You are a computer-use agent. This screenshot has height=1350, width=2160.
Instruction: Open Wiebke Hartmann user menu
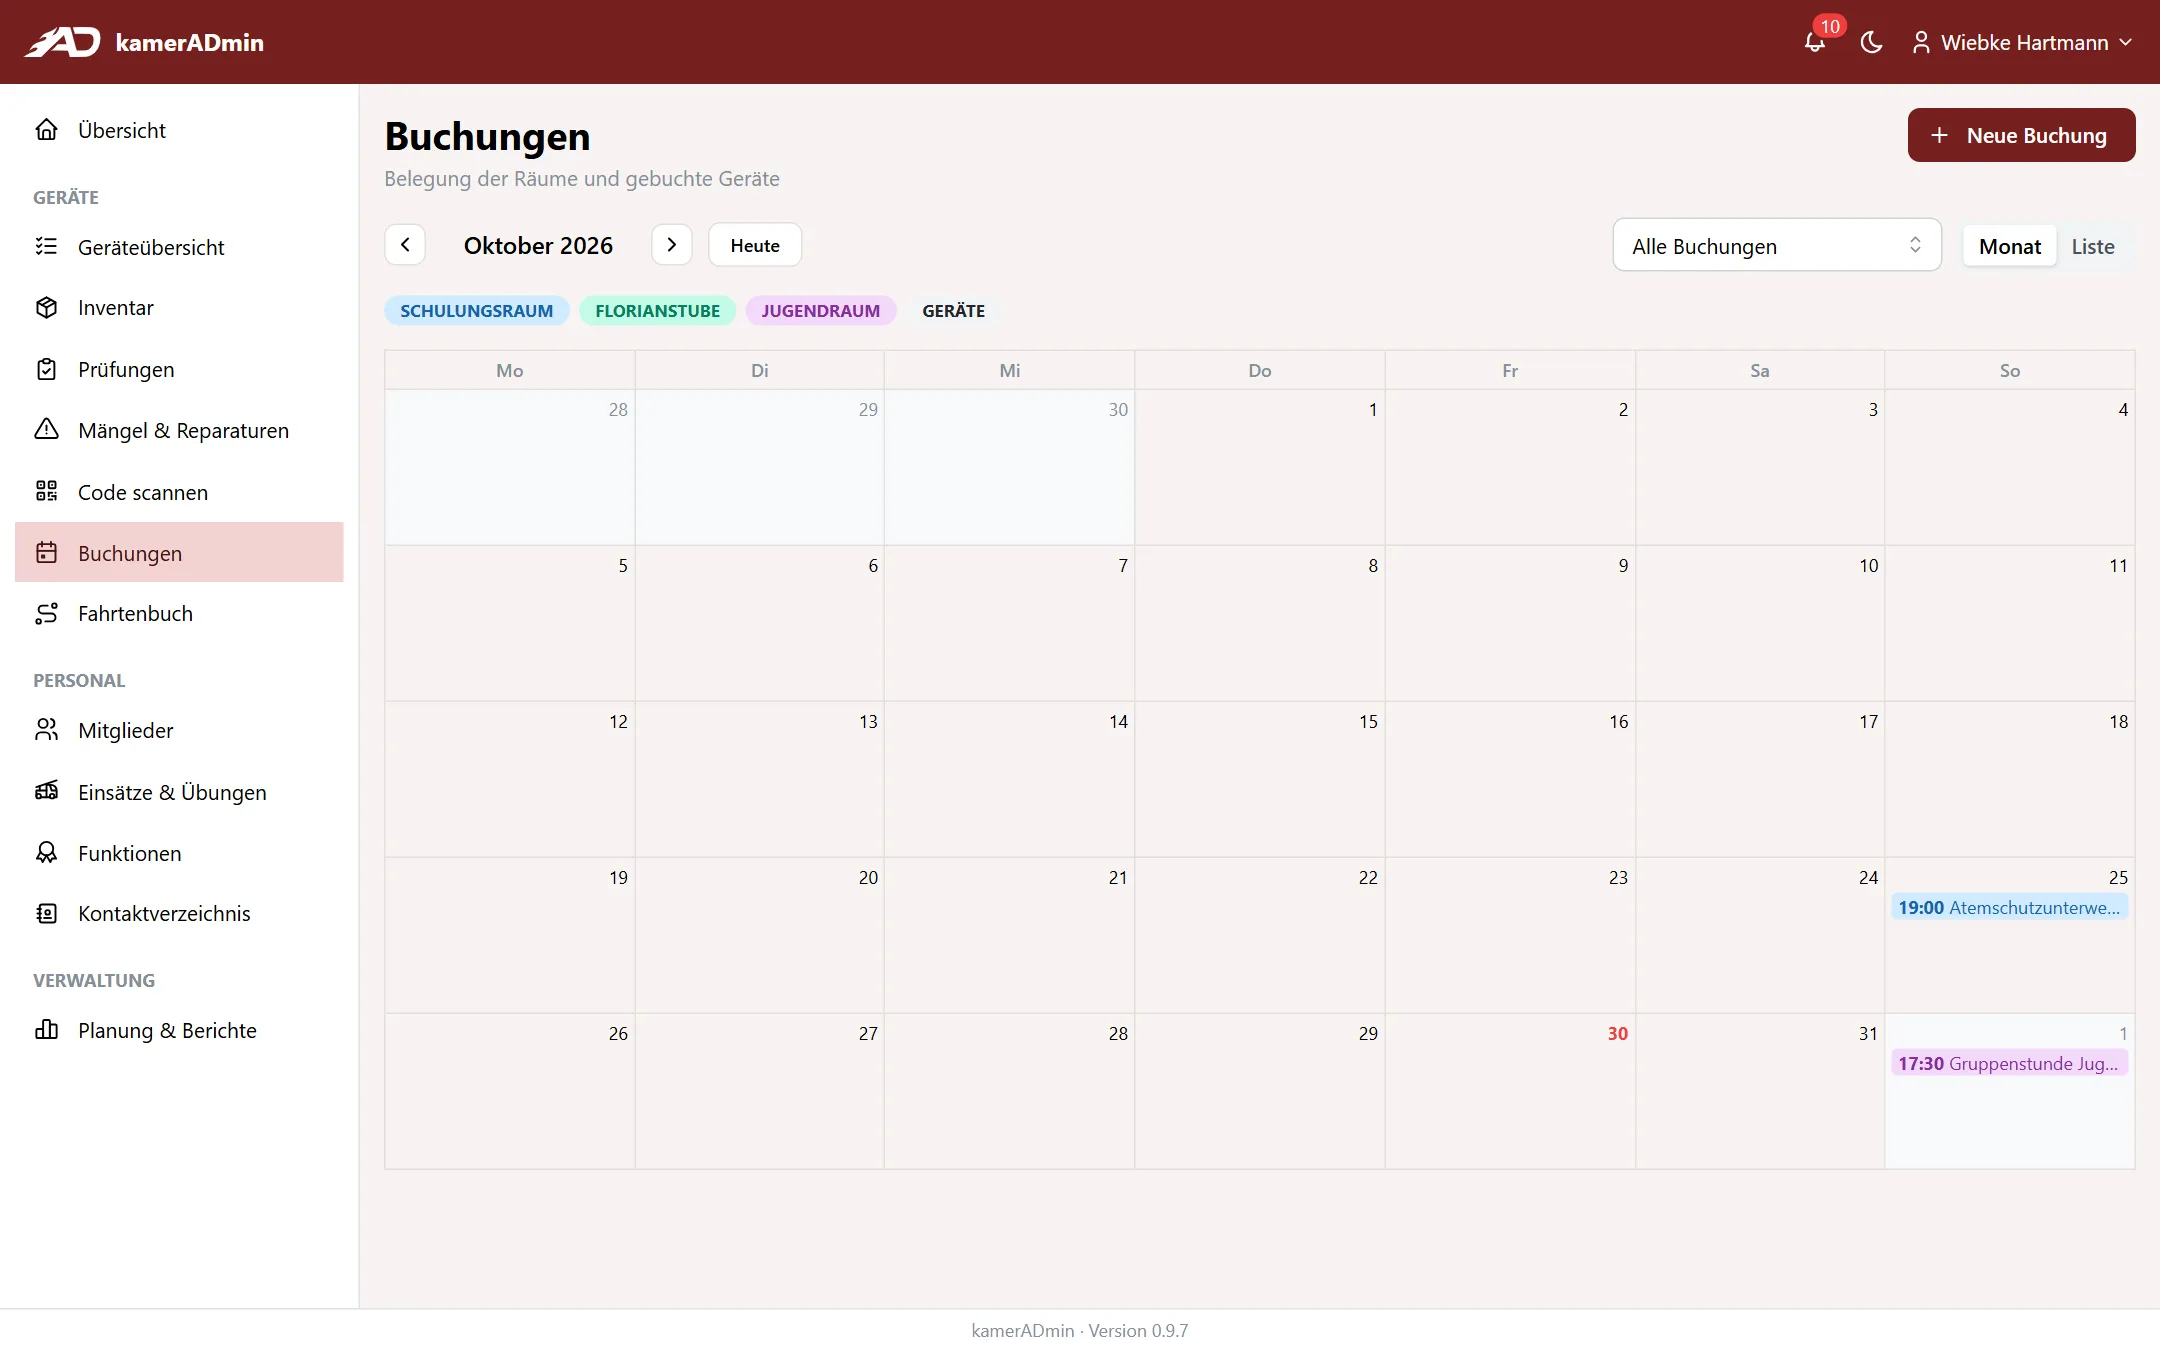pos(2022,42)
